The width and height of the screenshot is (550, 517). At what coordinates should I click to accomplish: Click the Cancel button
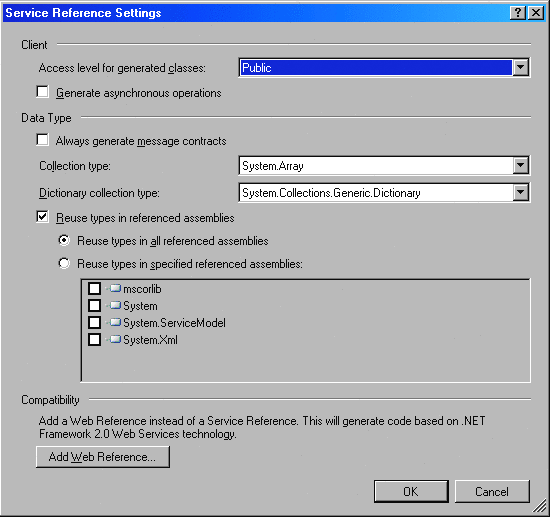pyautogui.click(x=492, y=491)
